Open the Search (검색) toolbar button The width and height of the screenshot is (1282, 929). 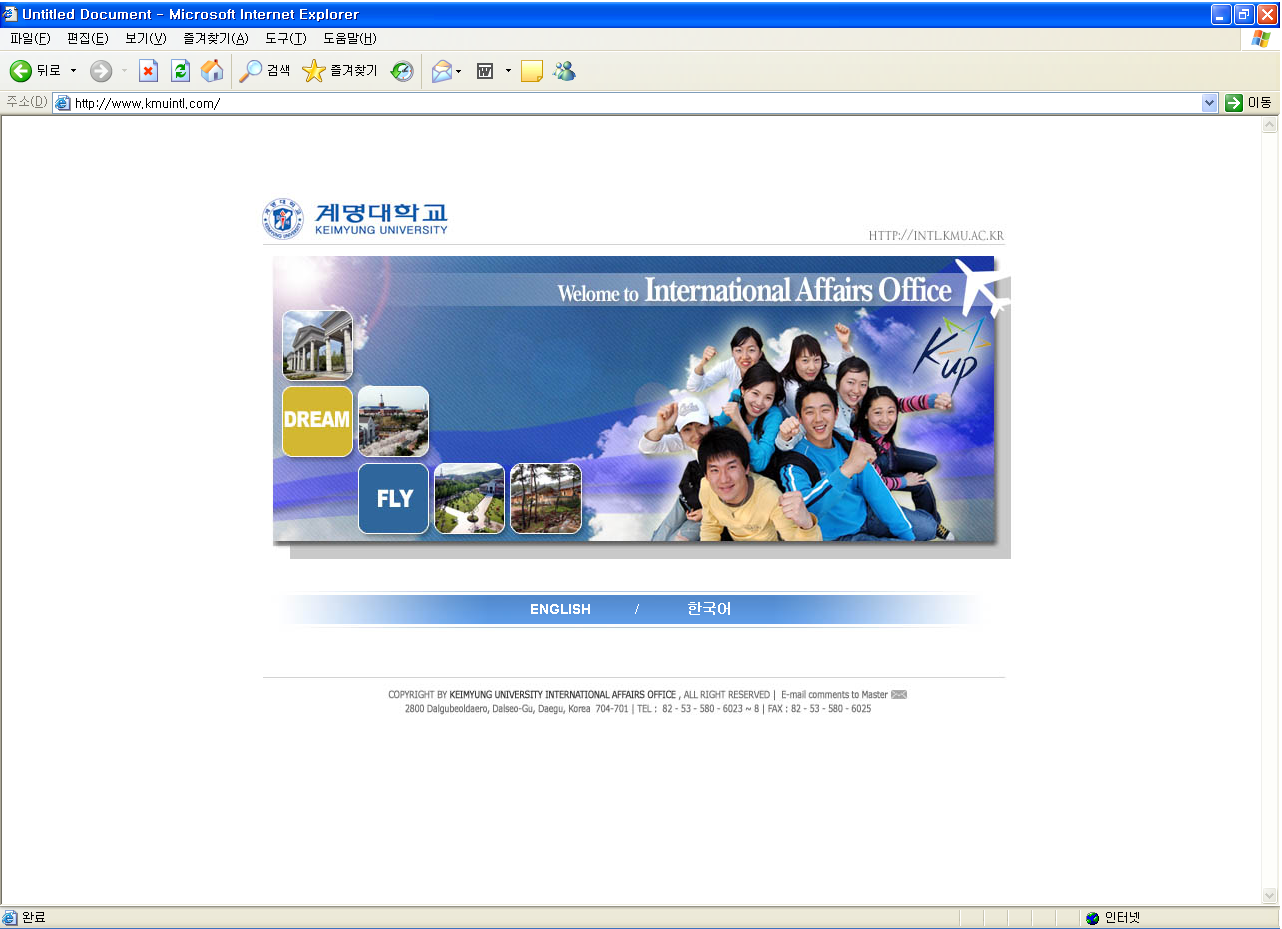(x=265, y=71)
